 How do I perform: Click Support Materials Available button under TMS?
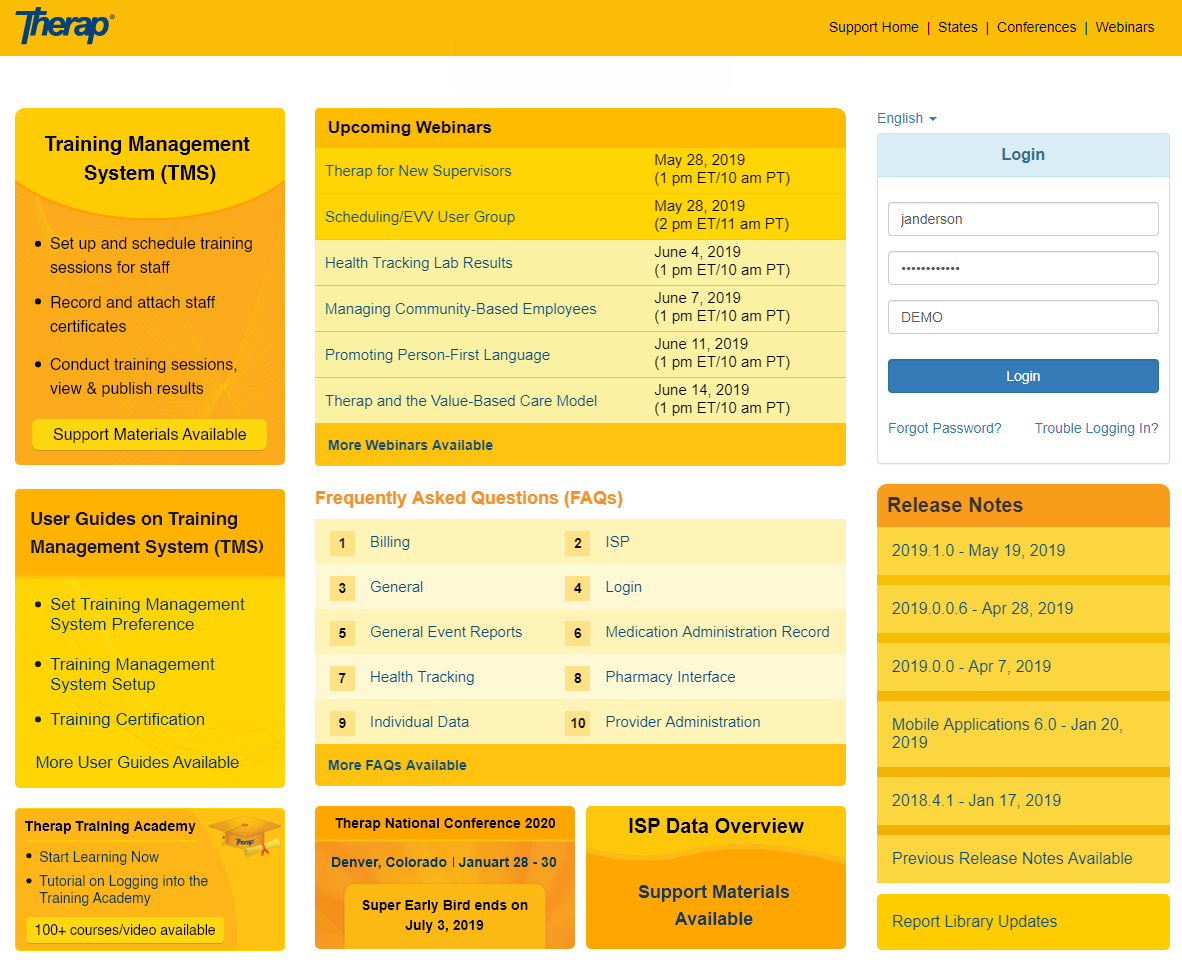tap(149, 435)
